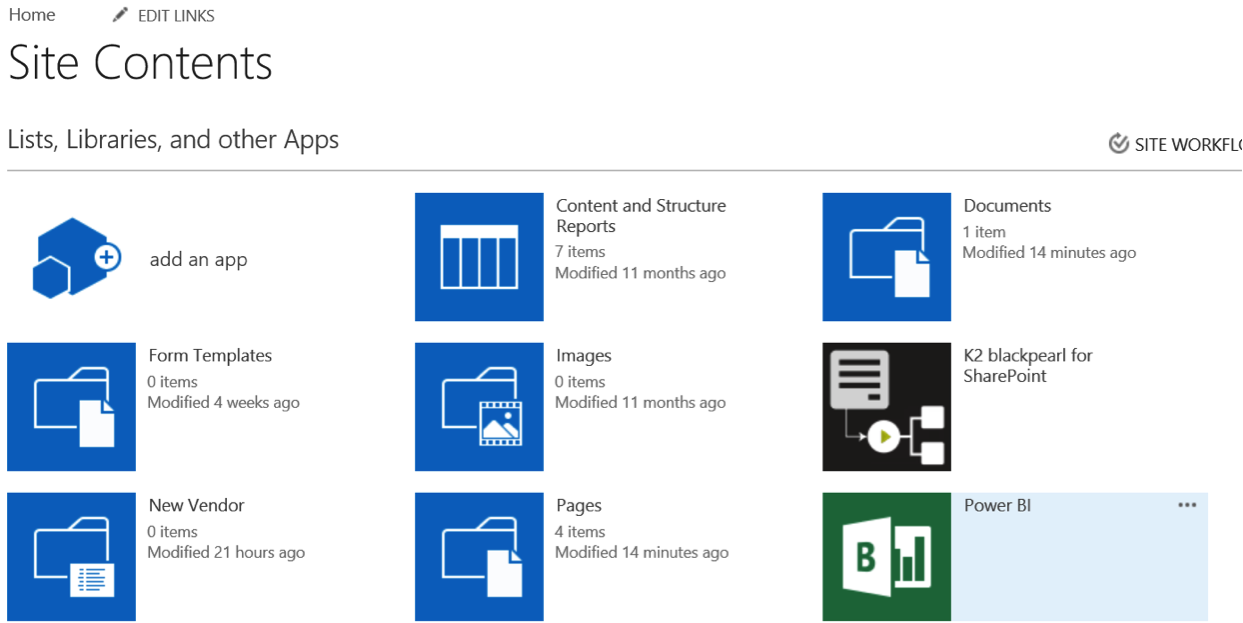Click EDIT LINKS in the top navigation
This screenshot has width=1243, height=623.
[x=176, y=16]
